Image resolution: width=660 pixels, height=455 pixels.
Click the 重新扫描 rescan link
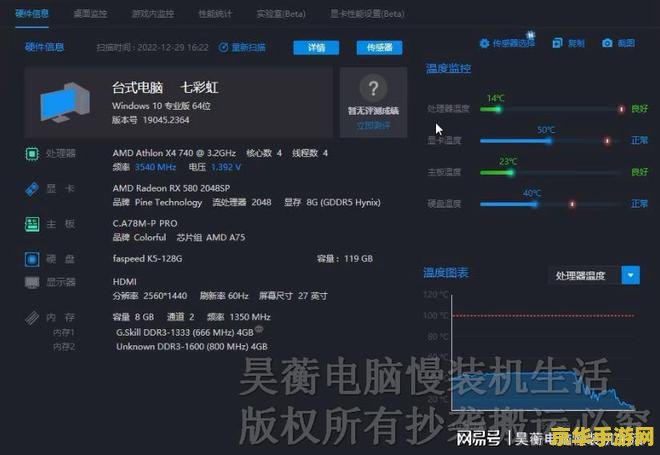(x=248, y=47)
